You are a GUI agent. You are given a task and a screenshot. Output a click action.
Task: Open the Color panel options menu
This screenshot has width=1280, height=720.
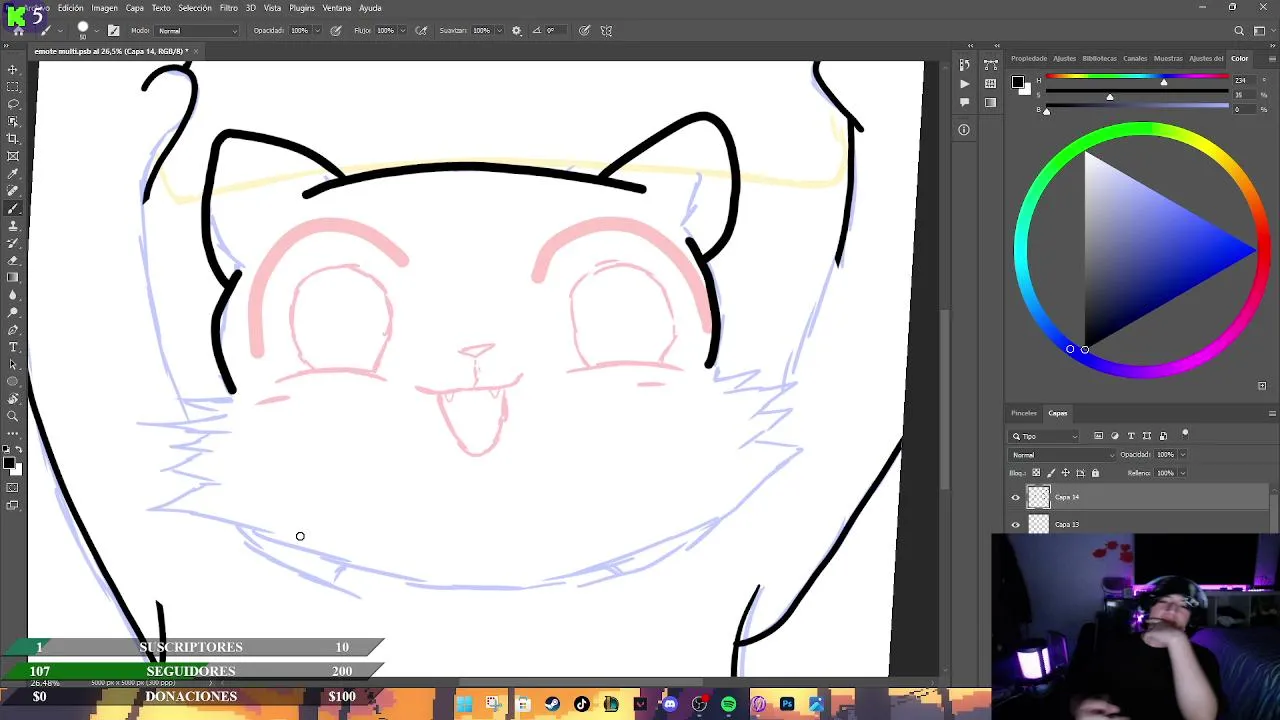coord(1272,58)
